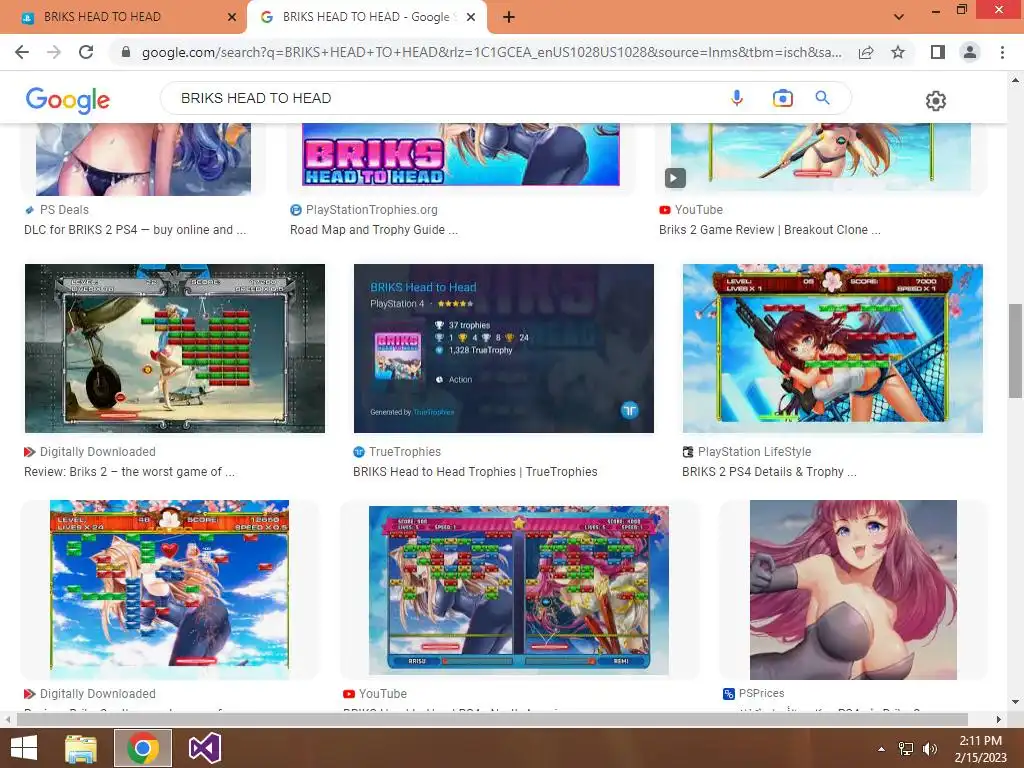Open the split-screen head to head thumbnail
The width and height of the screenshot is (1024, 768).
[519, 590]
